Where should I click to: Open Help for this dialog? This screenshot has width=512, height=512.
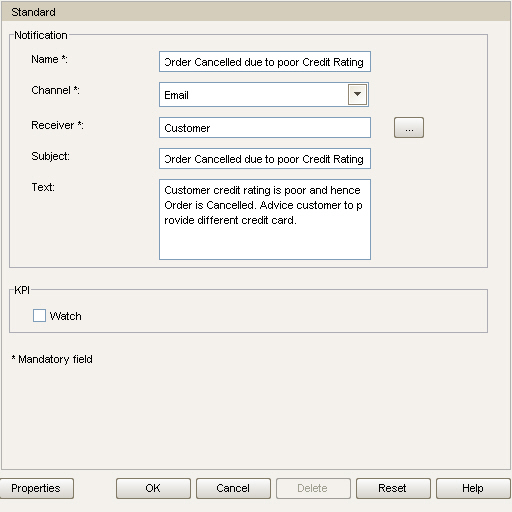tap(473, 488)
